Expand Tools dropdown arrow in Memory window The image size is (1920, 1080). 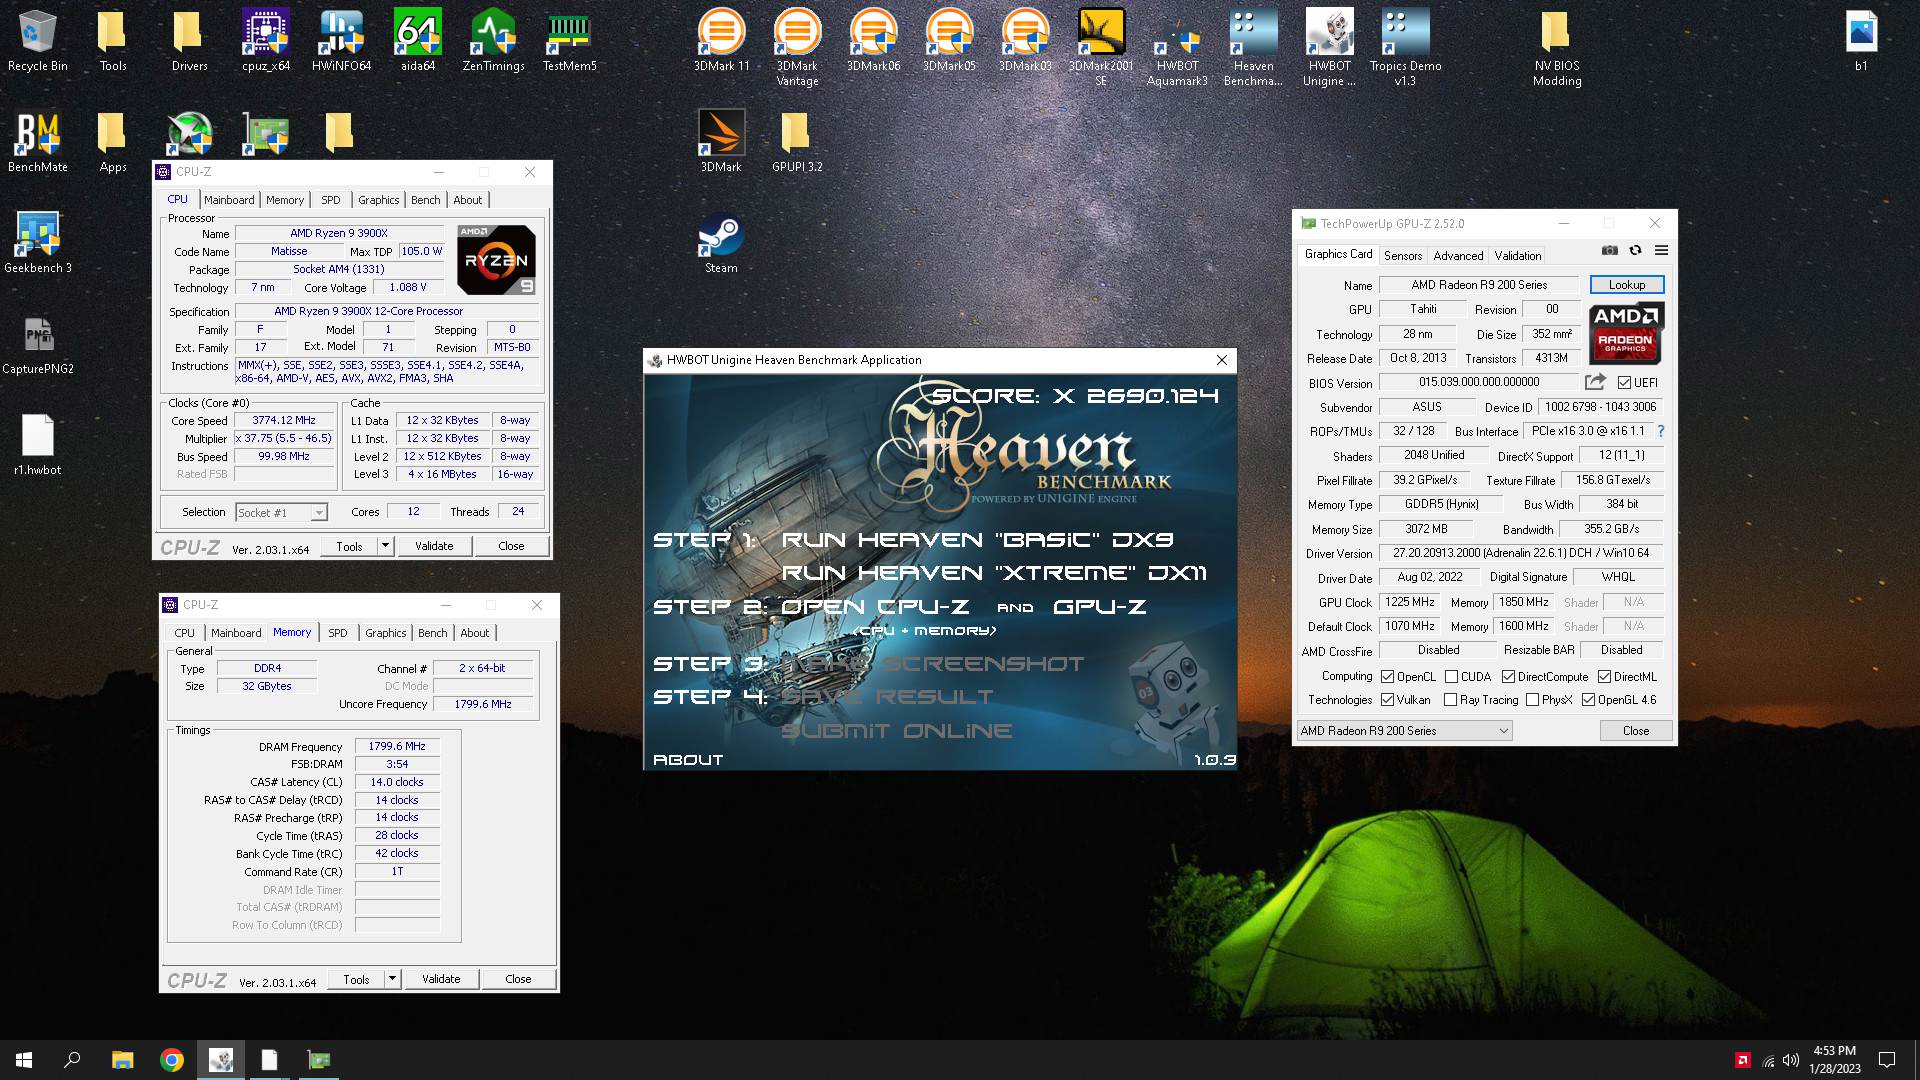pyautogui.click(x=392, y=979)
